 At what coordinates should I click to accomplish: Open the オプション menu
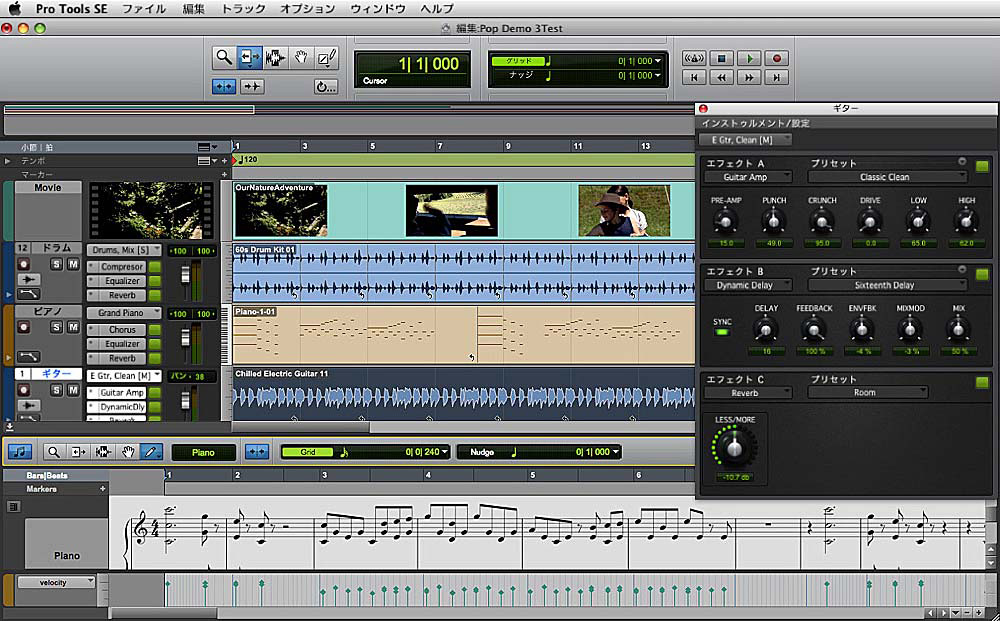coord(306,8)
